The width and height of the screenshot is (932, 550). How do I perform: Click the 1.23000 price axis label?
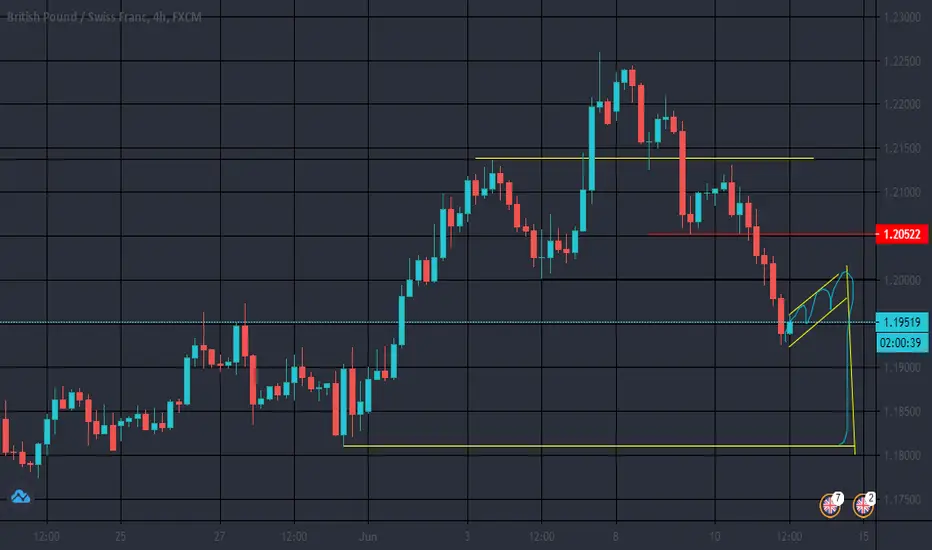point(902,17)
